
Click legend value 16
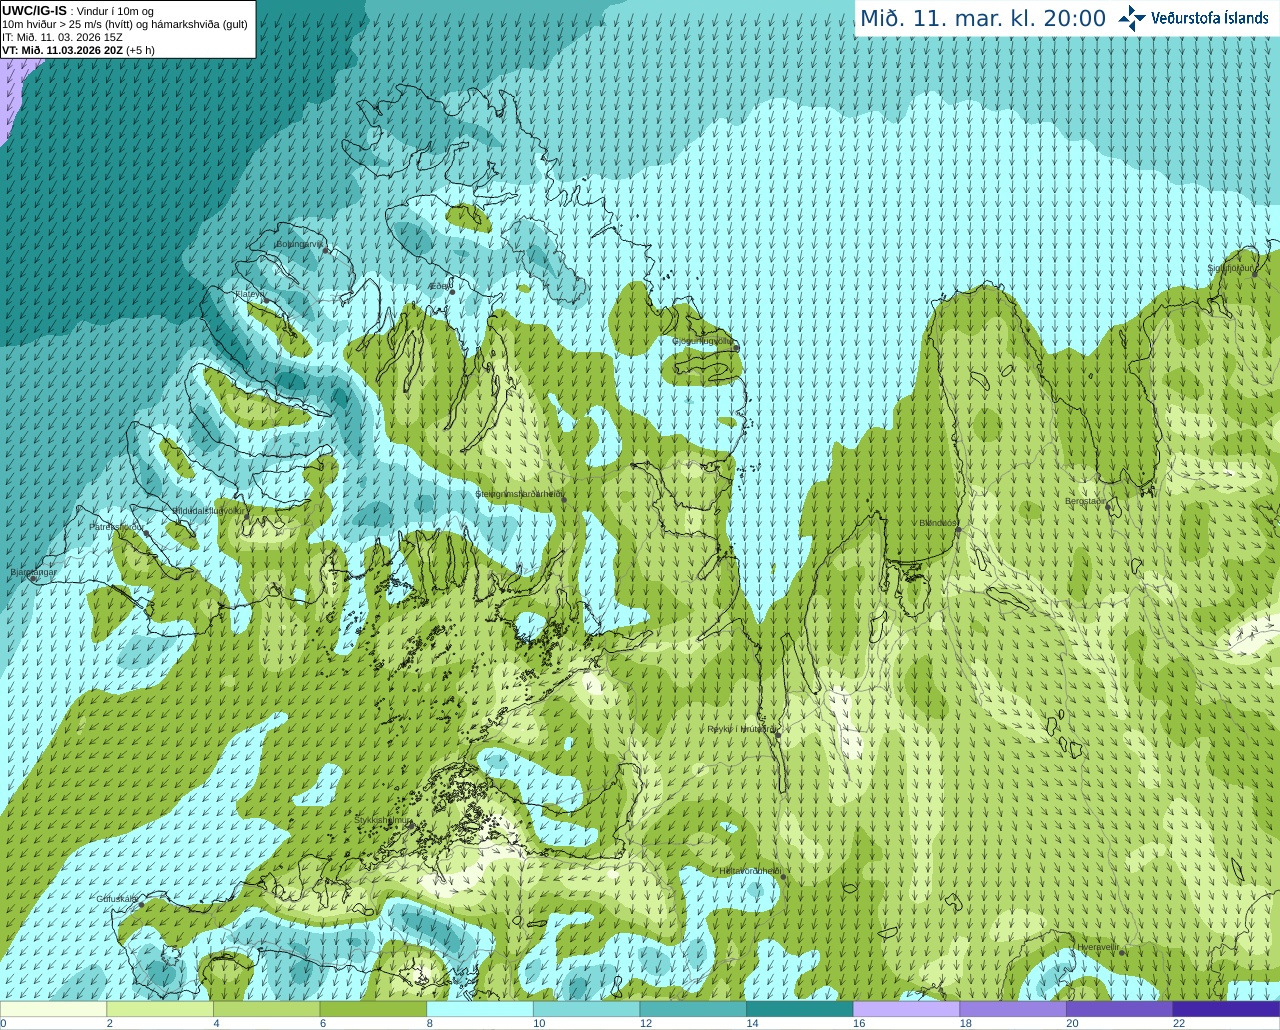[x=859, y=1023]
